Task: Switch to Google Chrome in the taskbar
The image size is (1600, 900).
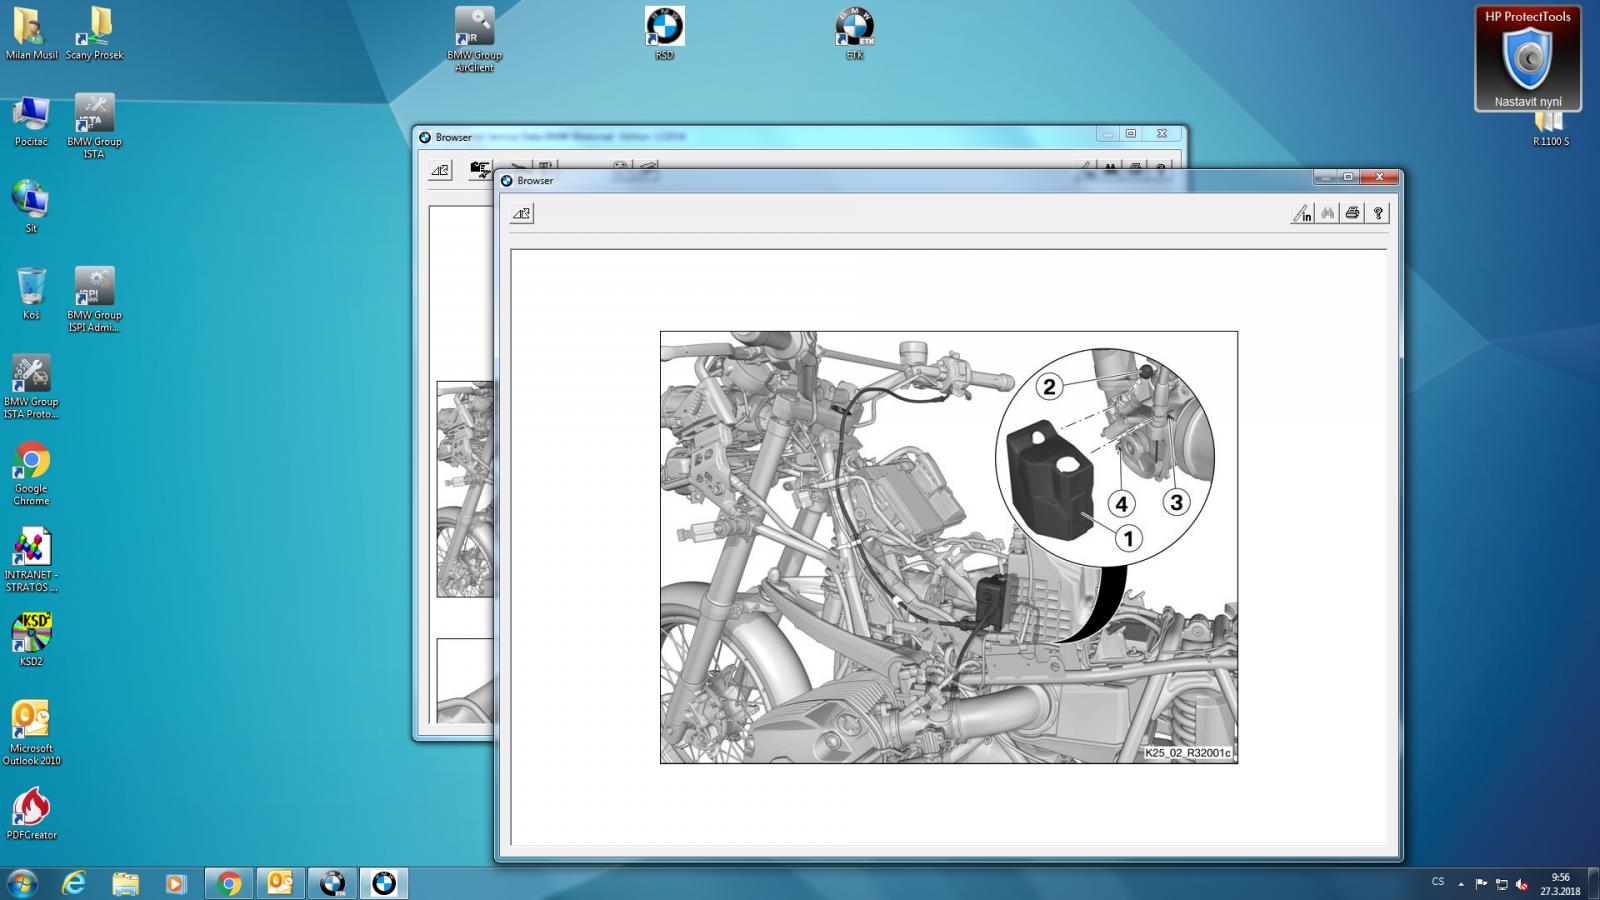Action: (229, 883)
